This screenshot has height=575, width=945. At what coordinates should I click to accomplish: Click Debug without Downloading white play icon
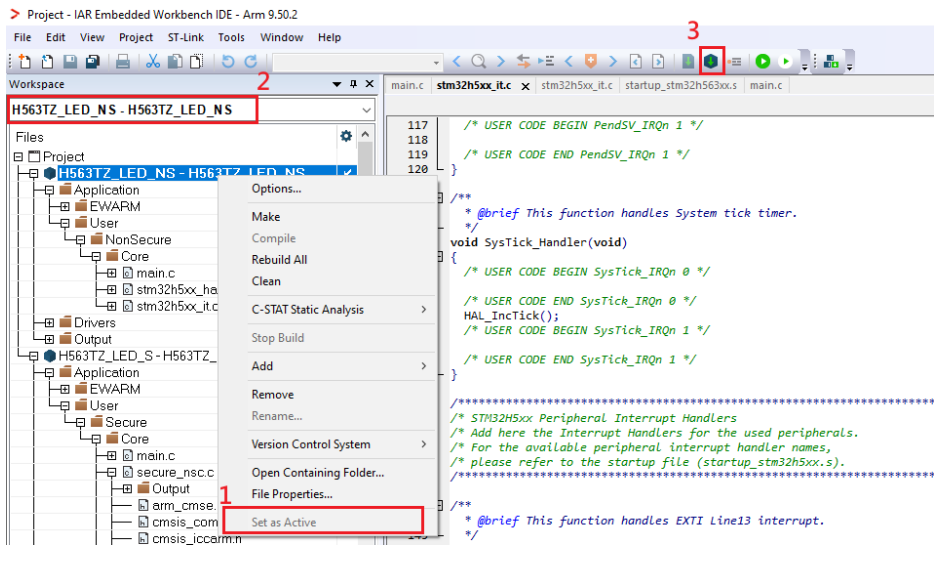(785, 61)
